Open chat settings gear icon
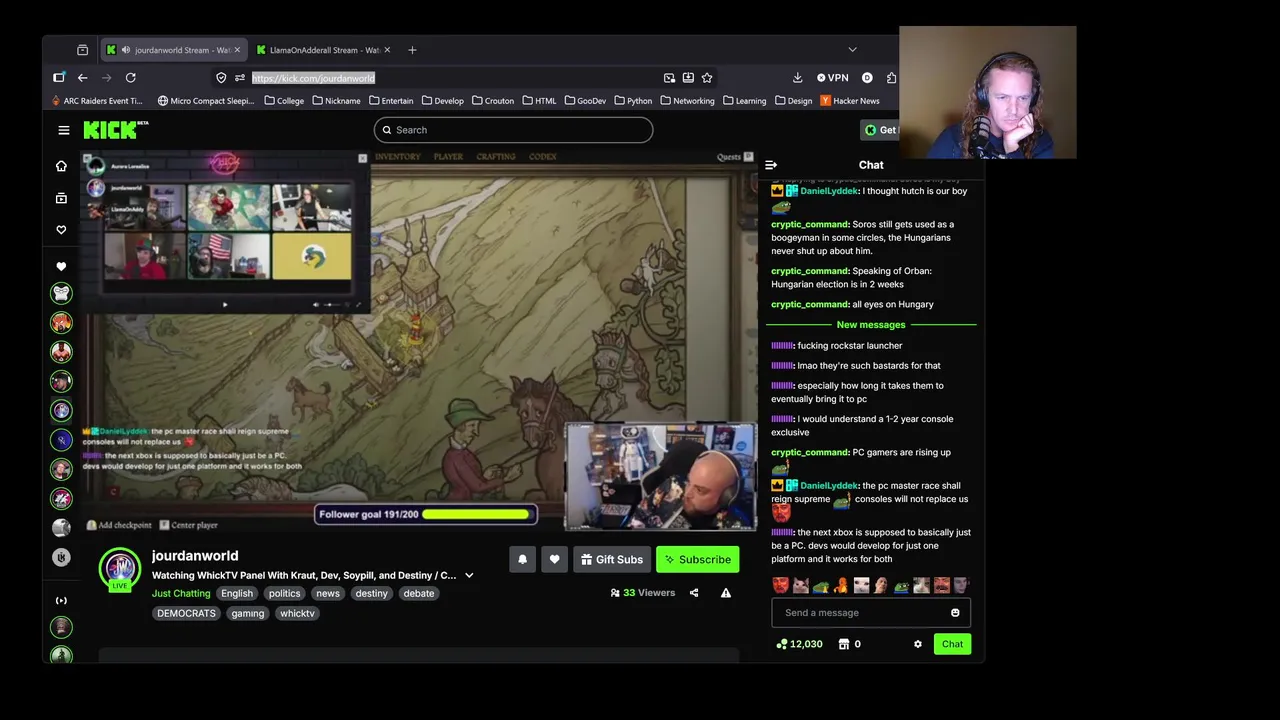The image size is (1280, 720). click(918, 644)
